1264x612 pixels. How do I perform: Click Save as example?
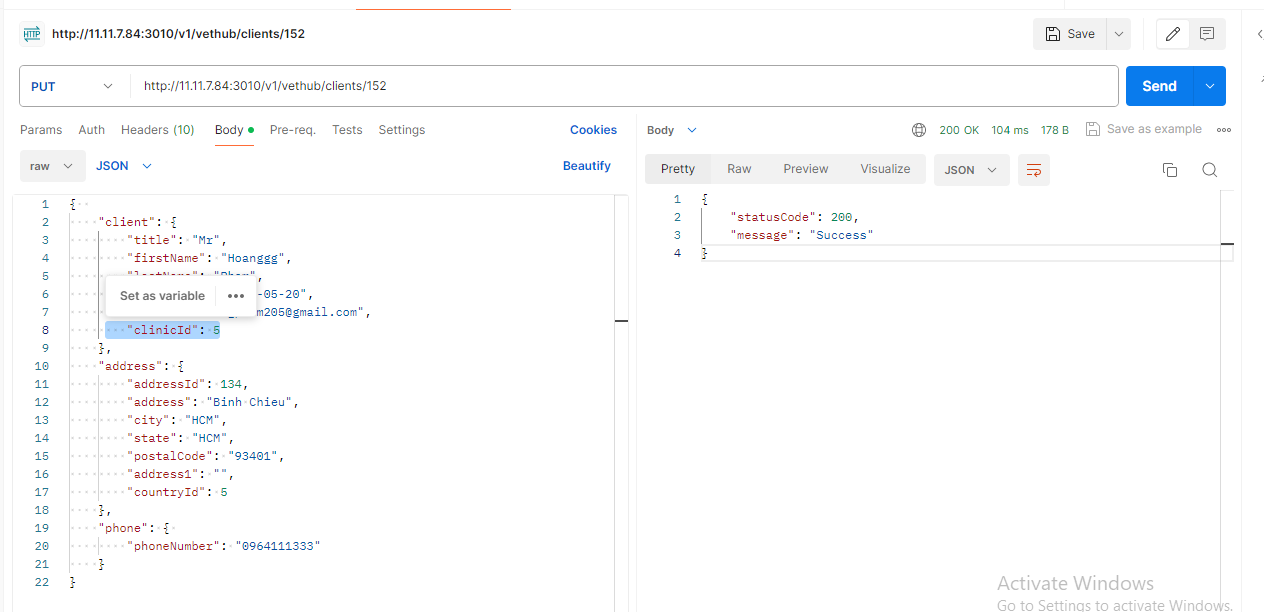tap(1144, 130)
